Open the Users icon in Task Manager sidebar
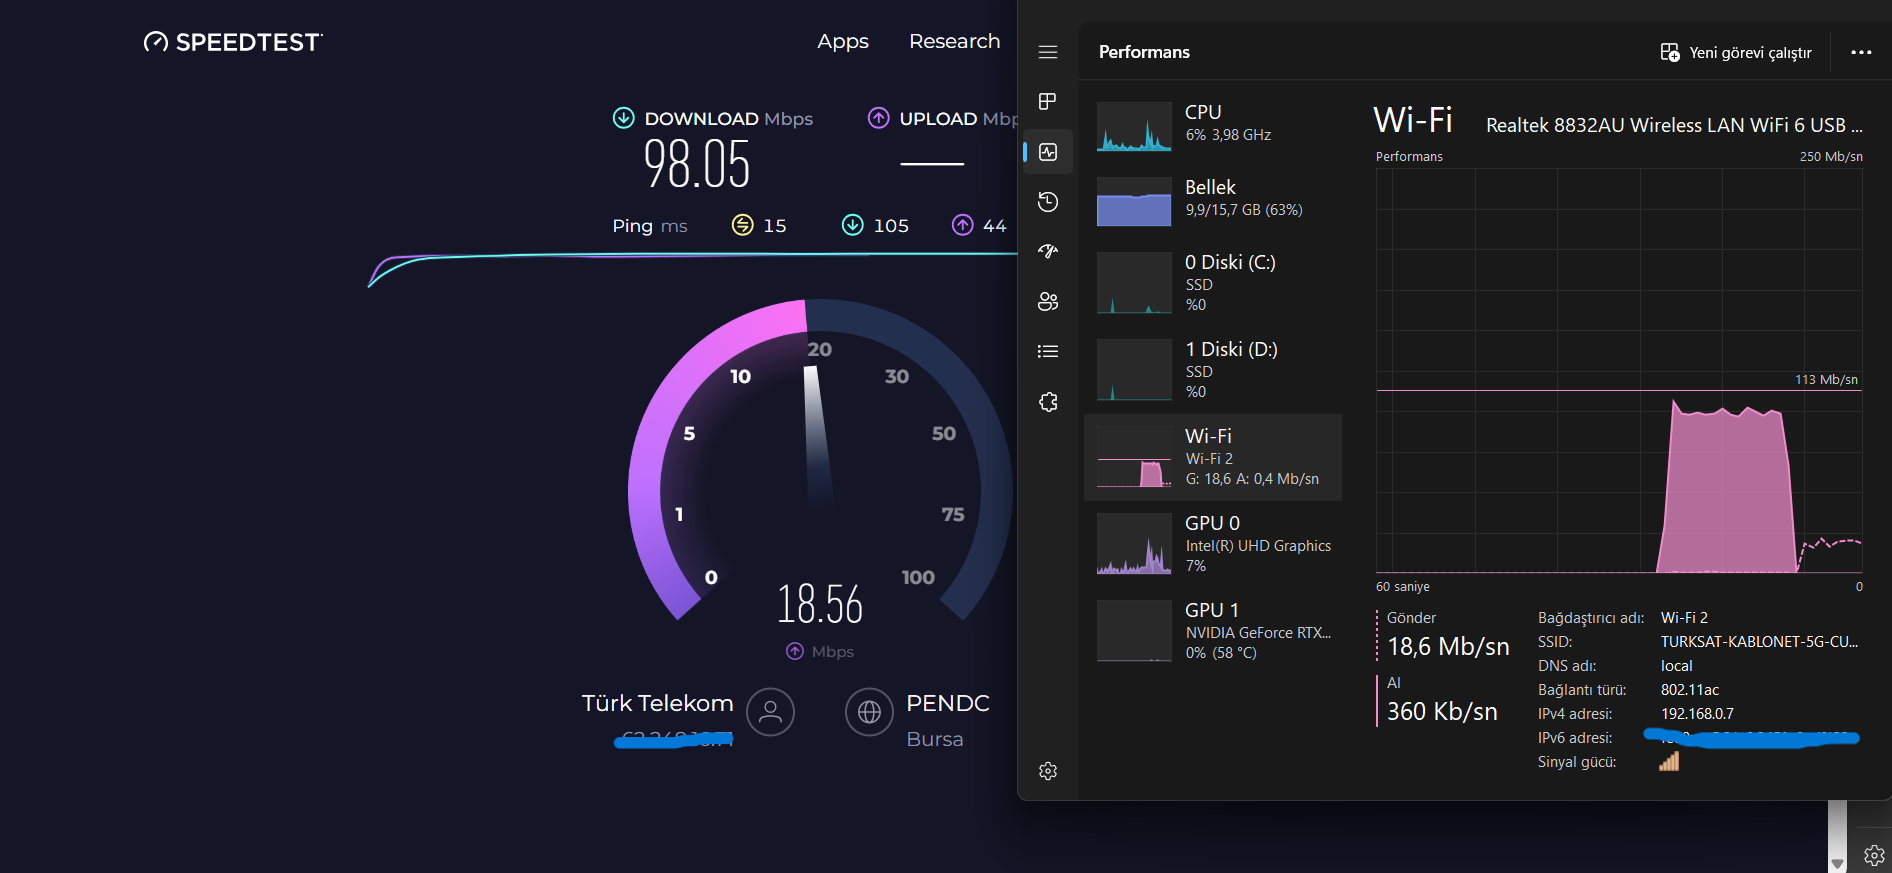Viewport: 1892px width, 873px height. (1048, 301)
